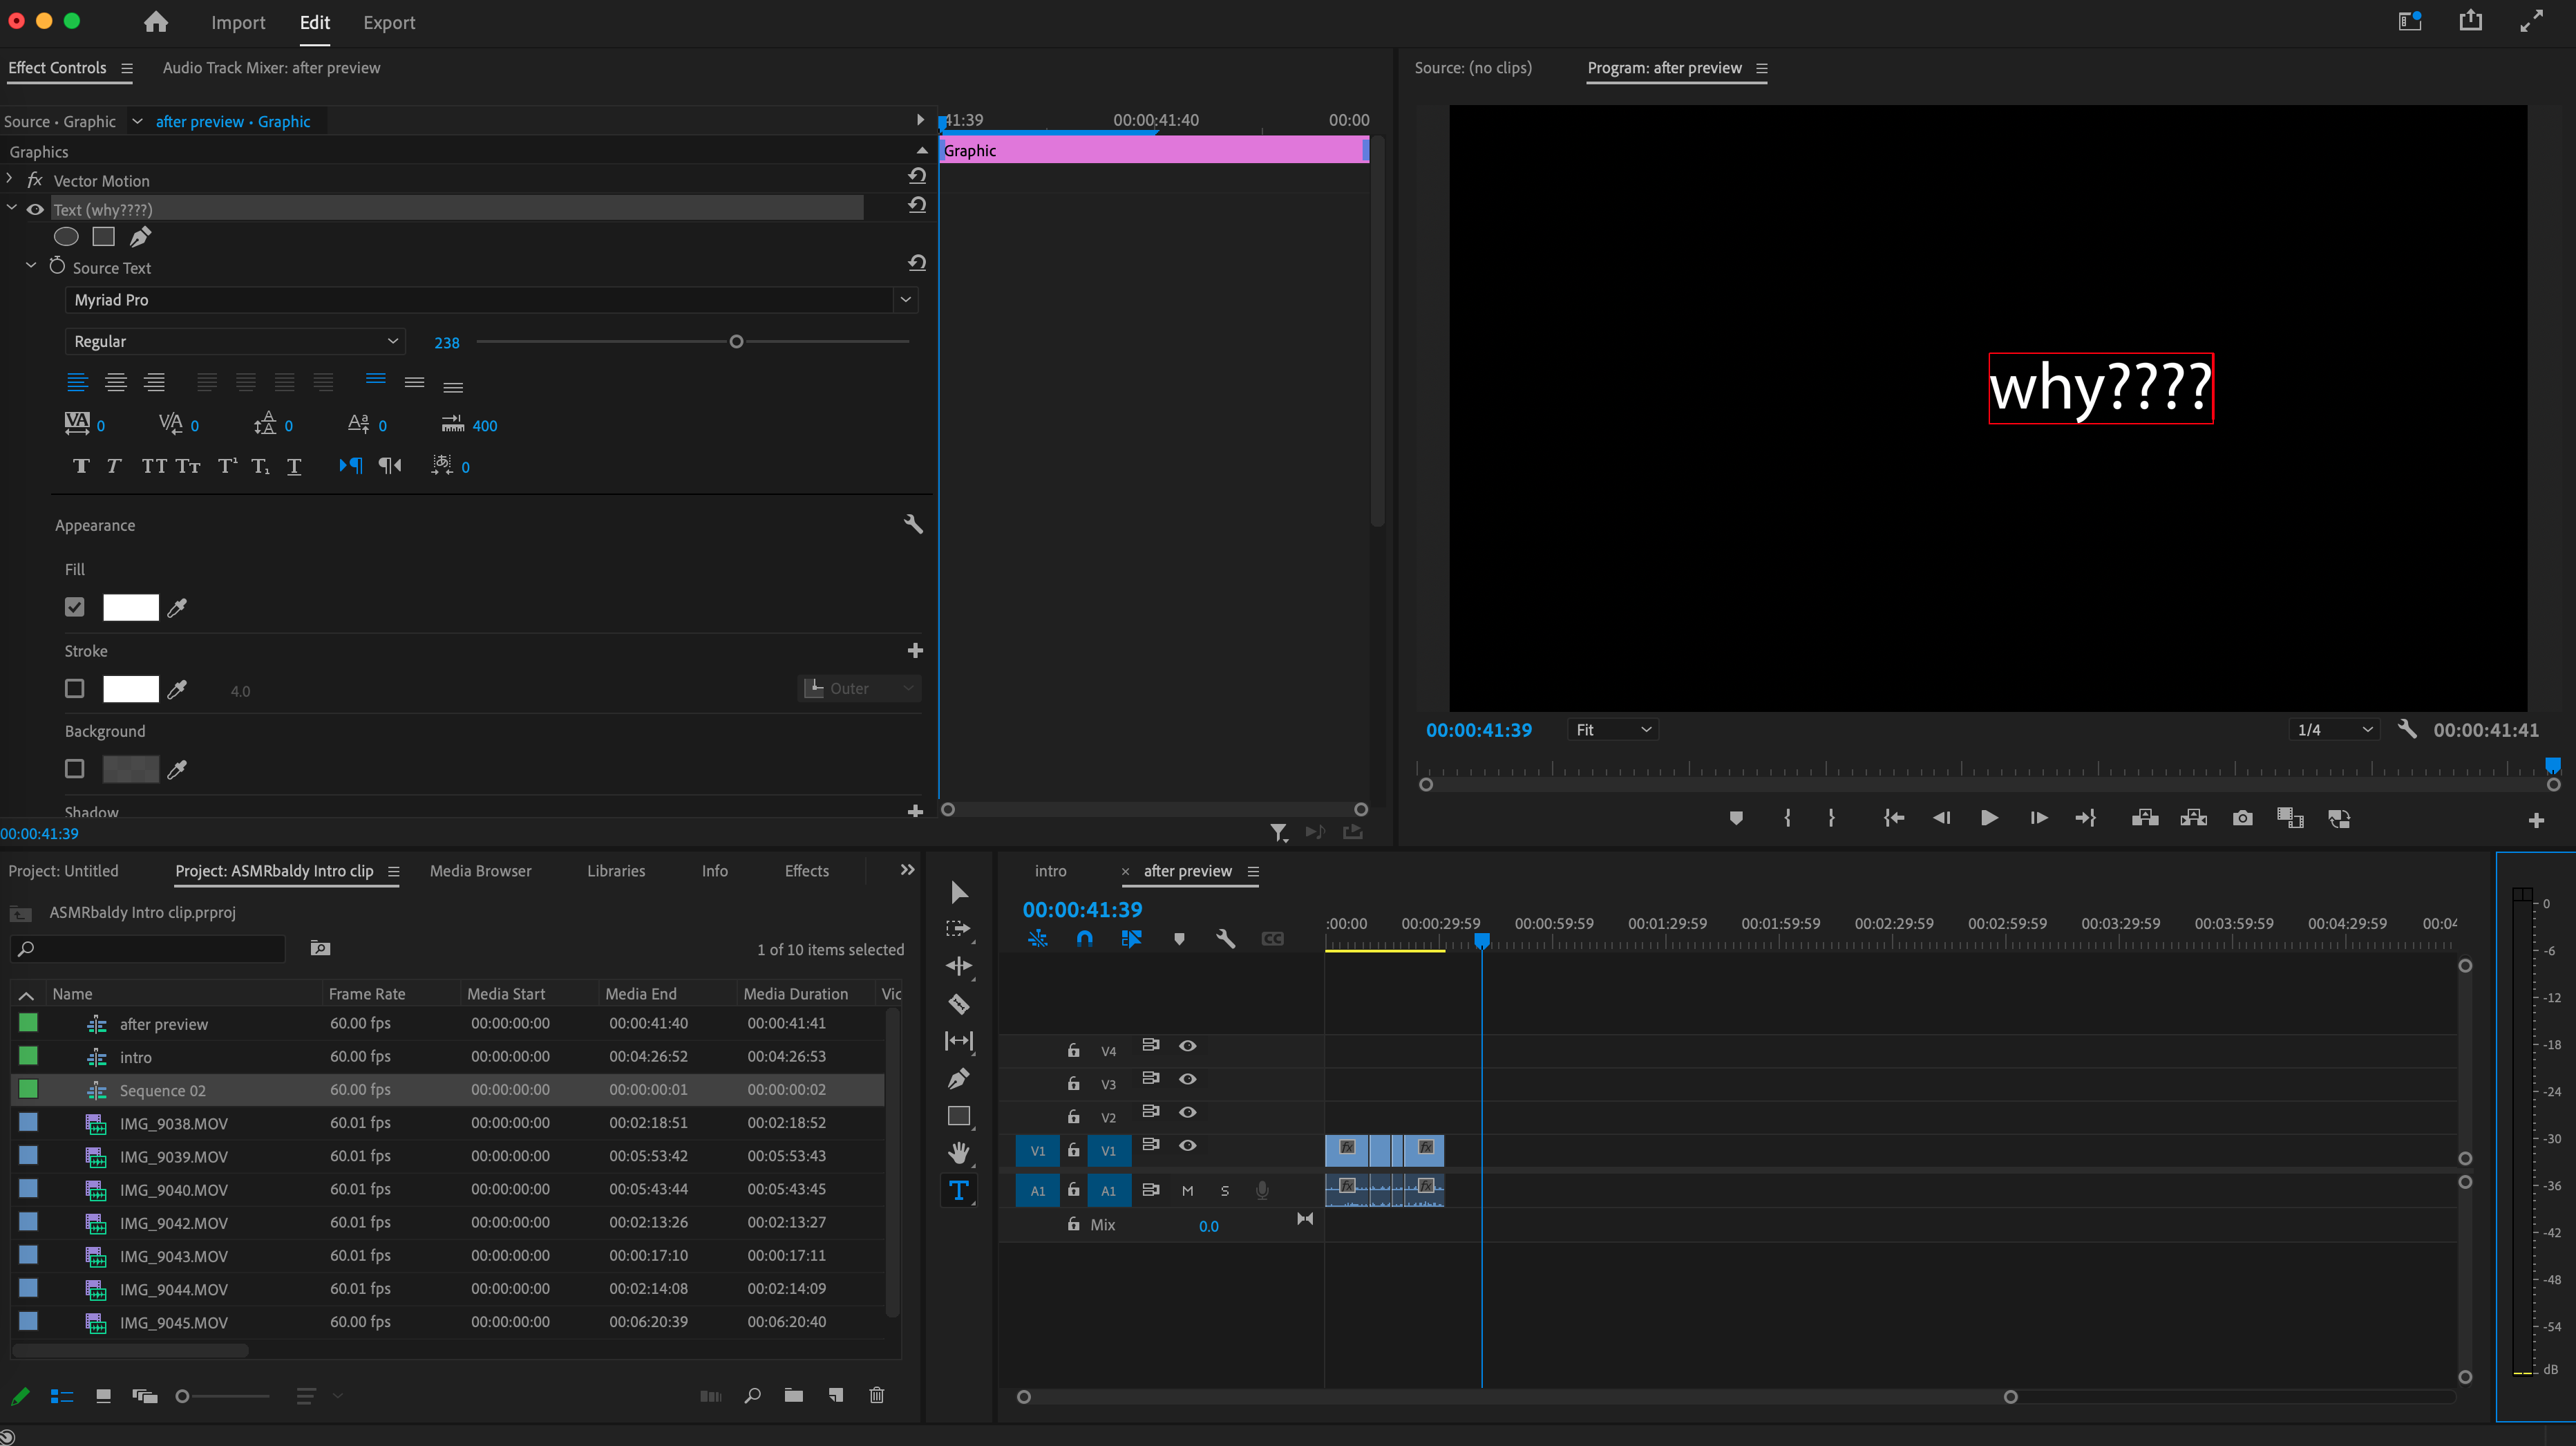Switch to the Export tab
The height and width of the screenshot is (1446, 2576).
point(388,22)
